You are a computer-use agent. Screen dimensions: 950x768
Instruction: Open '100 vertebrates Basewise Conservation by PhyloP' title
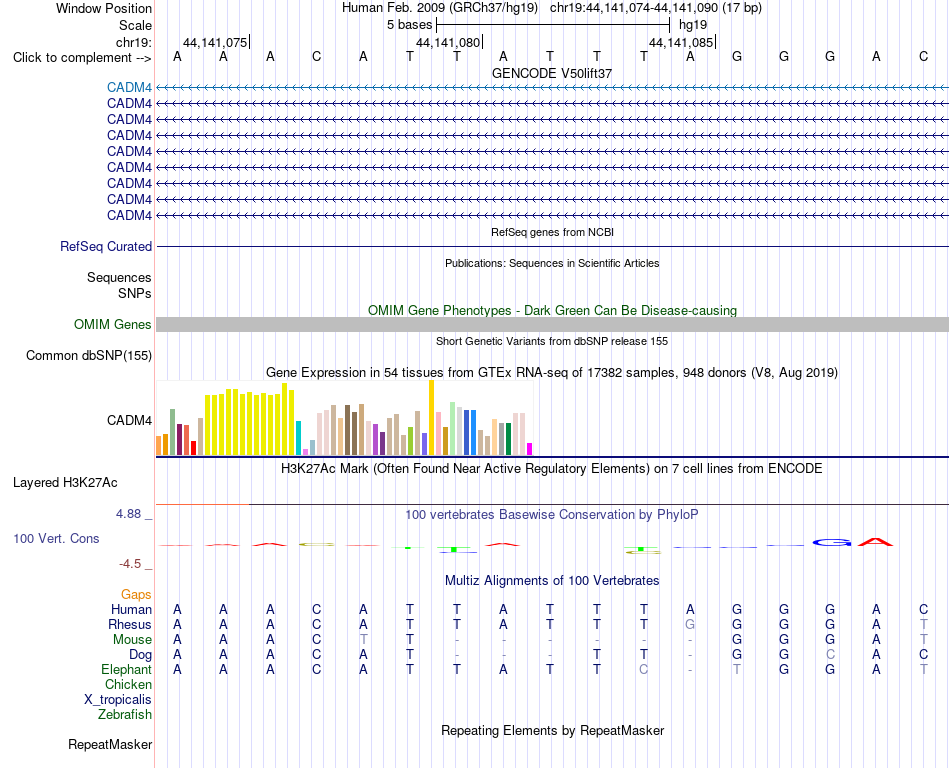(x=552, y=515)
